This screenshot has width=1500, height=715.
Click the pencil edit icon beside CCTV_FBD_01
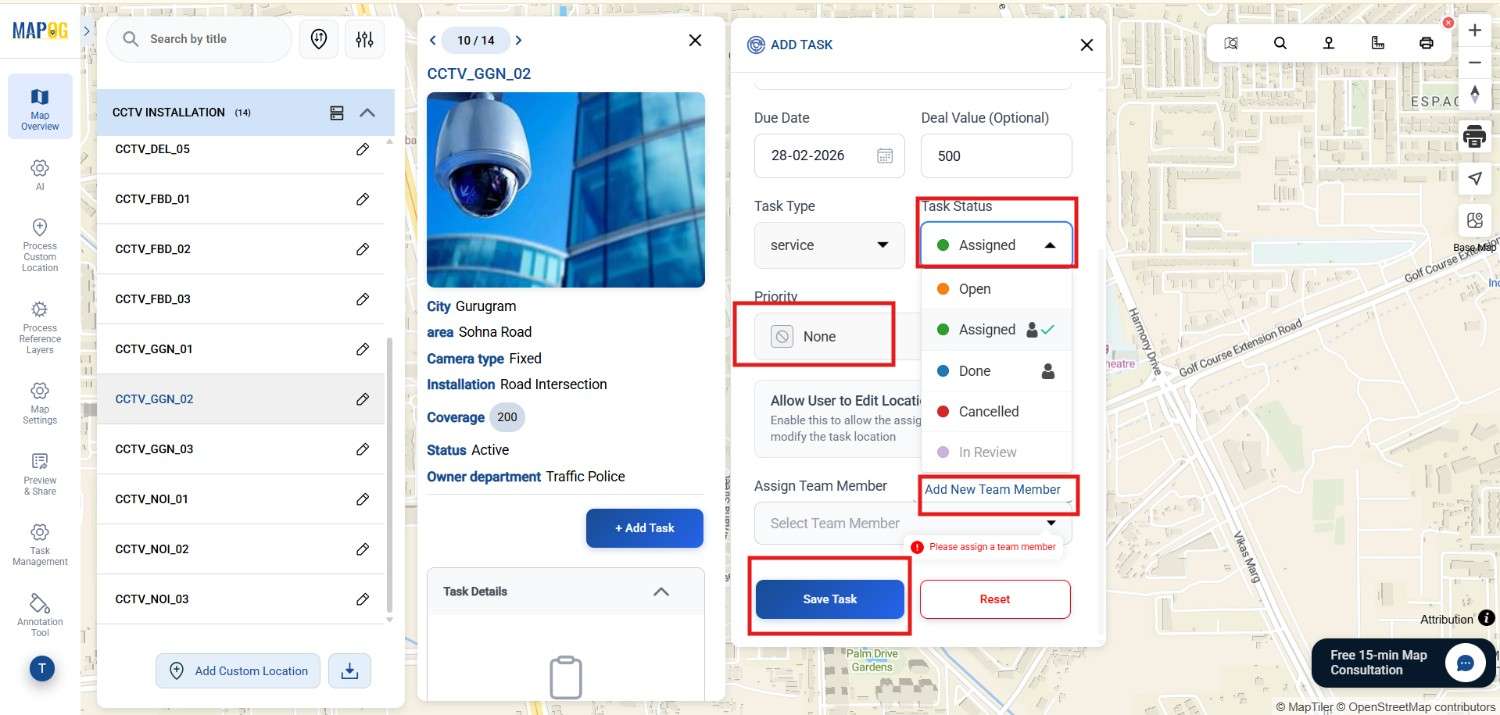click(363, 198)
